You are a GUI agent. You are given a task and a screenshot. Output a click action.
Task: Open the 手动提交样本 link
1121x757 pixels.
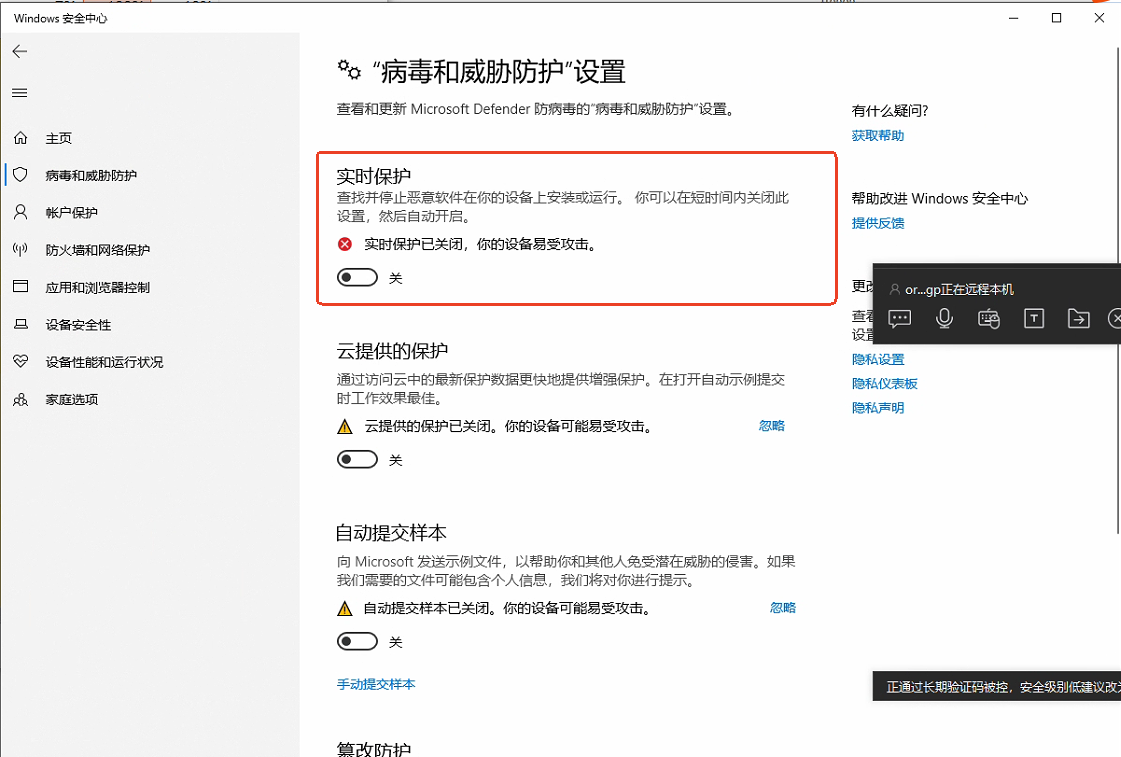point(376,685)
